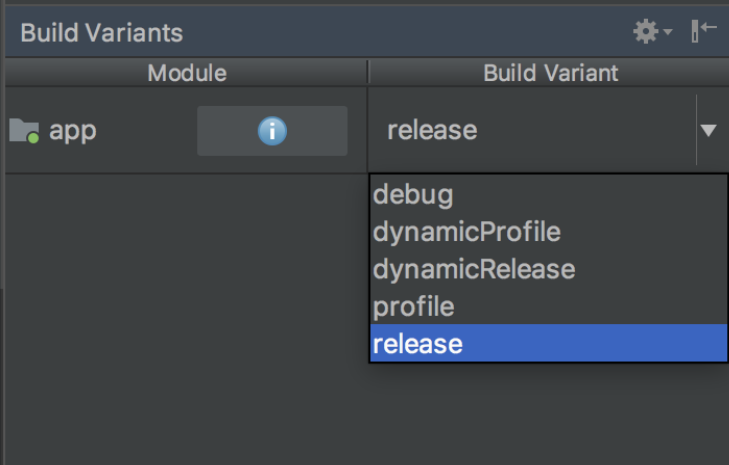729x465 pixels.
Task: Click the blue info icon
Action: [x=272, y=131]
